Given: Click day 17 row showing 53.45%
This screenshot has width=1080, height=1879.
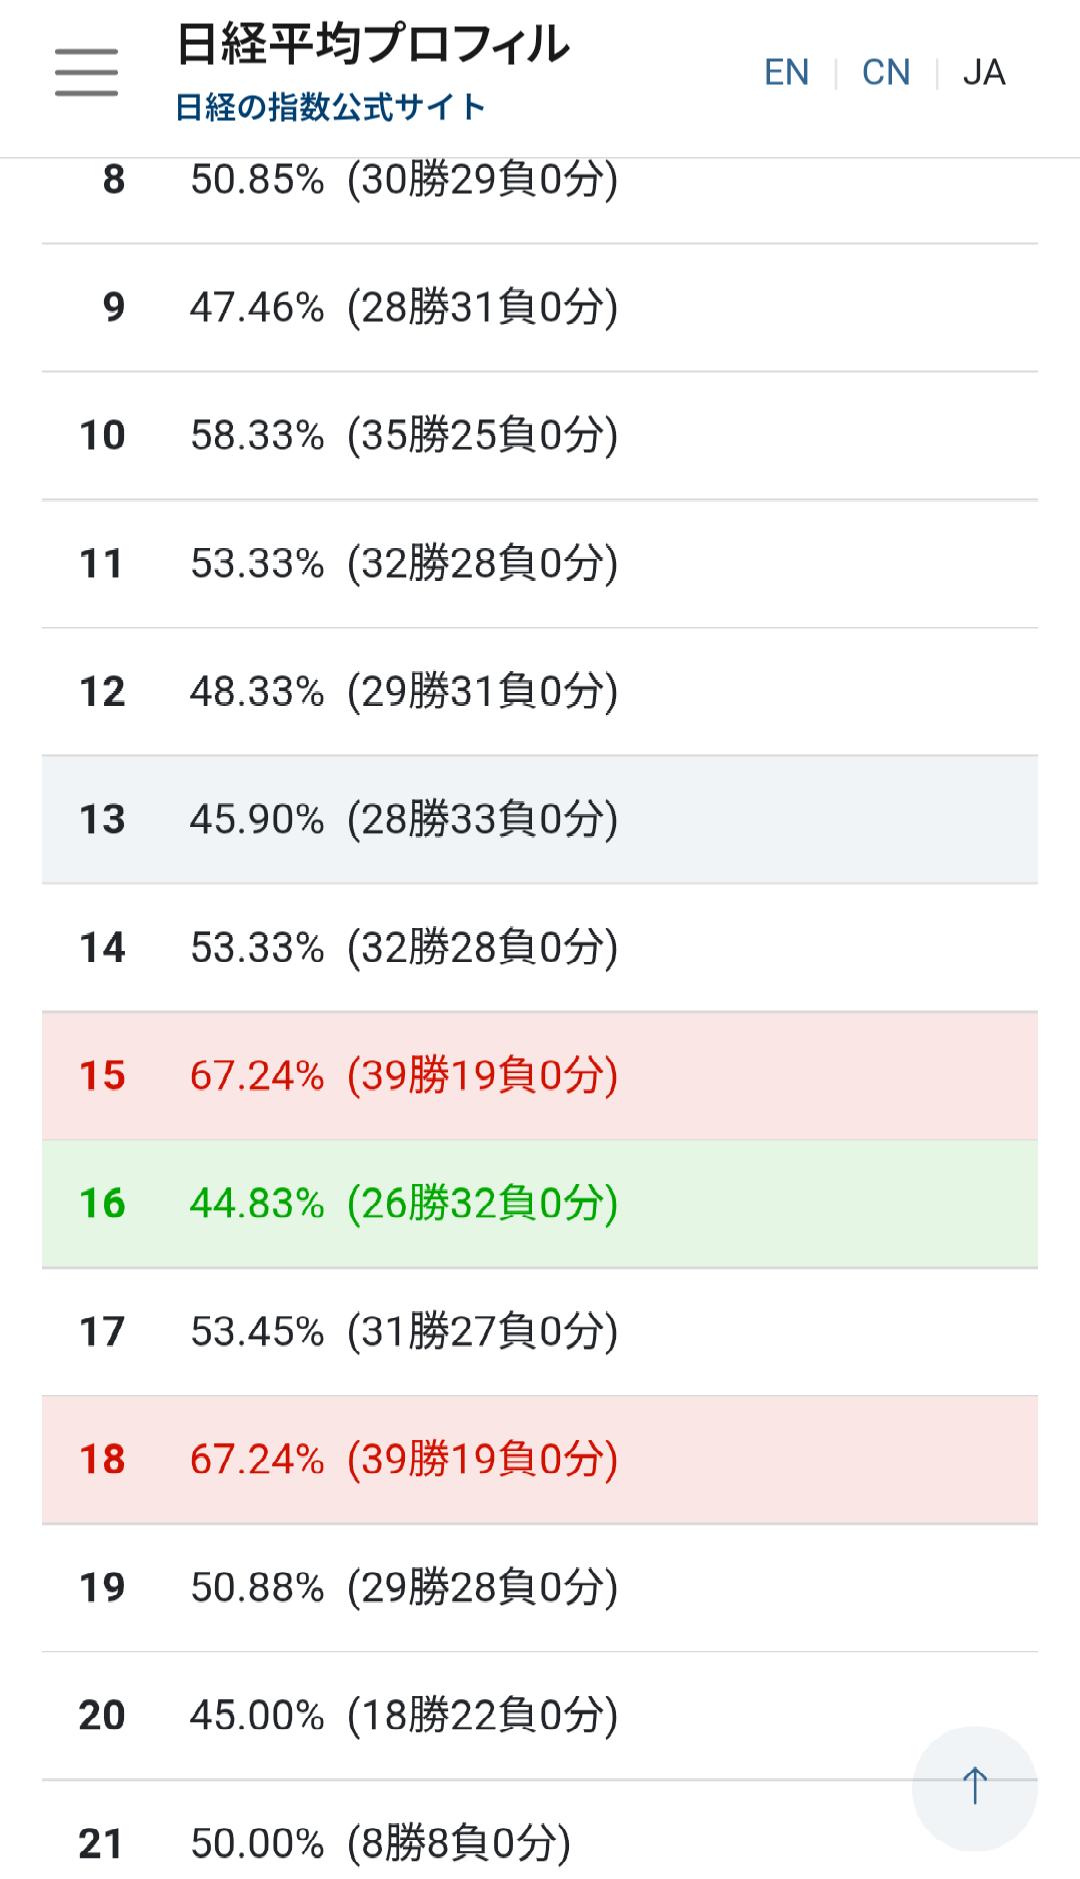Looking at the screenshot, I should [540, 1331].
